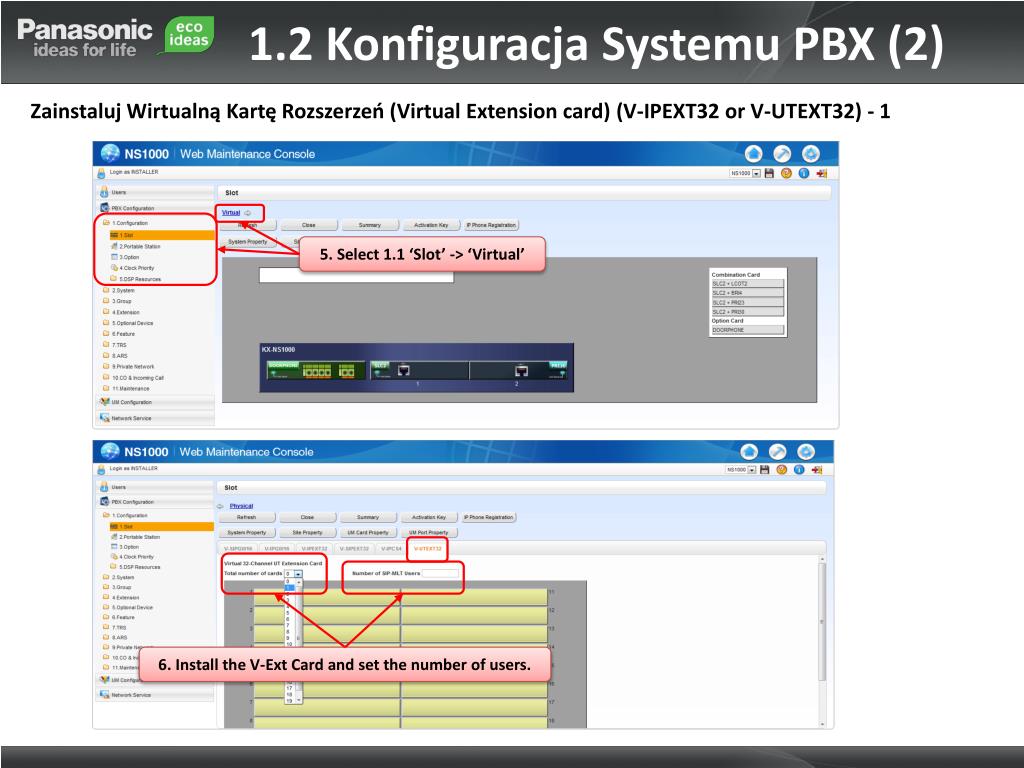The image size is (1024, 768).
Task: Click the gear icon in lower console header
Action: click(806, 451)
